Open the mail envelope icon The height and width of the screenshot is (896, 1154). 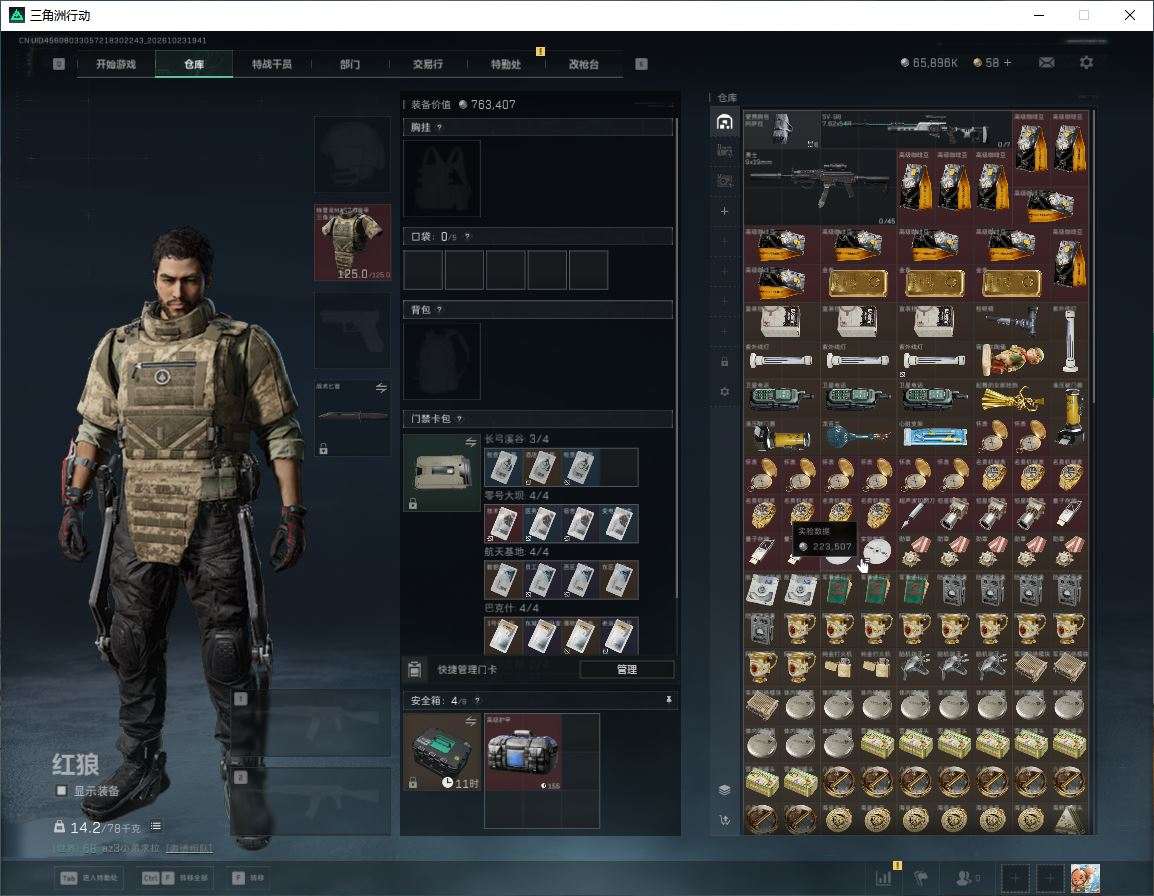click(1046, 63)
